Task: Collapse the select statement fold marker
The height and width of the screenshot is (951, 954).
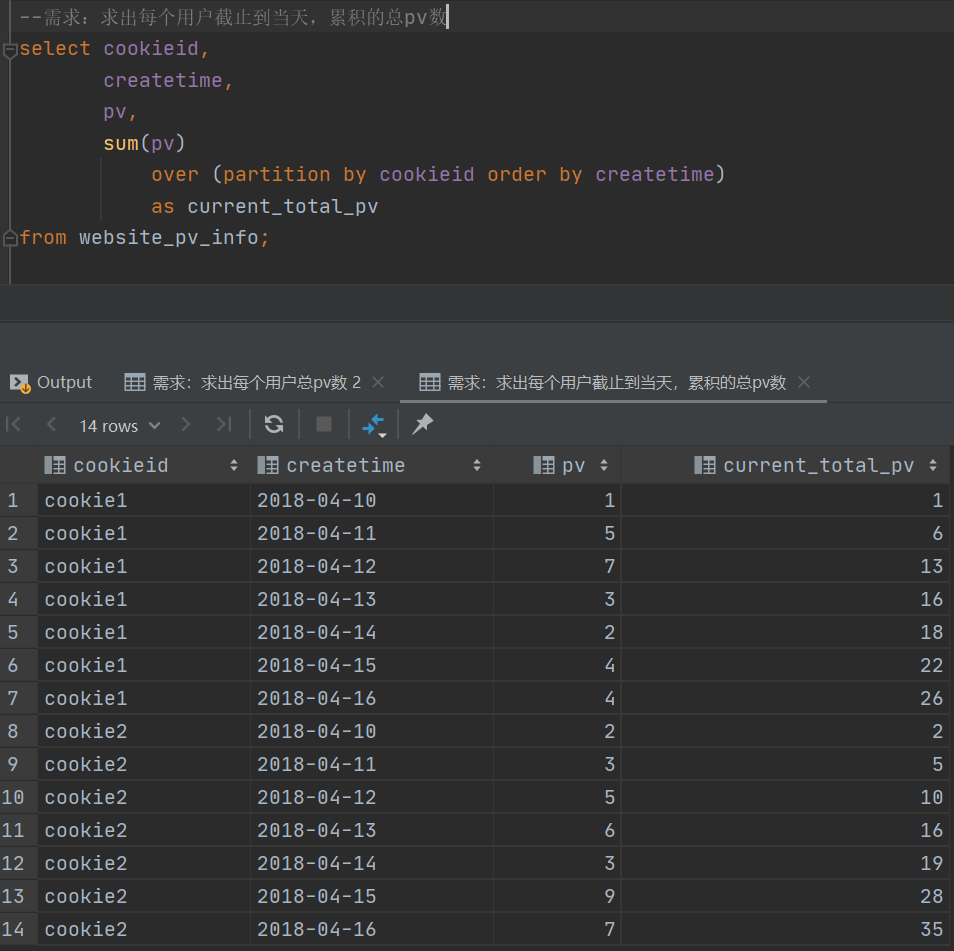Action: pos(10,50)
